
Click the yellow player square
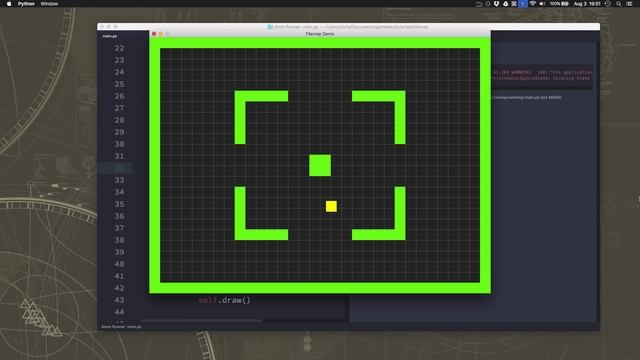[x=331, y=206]
